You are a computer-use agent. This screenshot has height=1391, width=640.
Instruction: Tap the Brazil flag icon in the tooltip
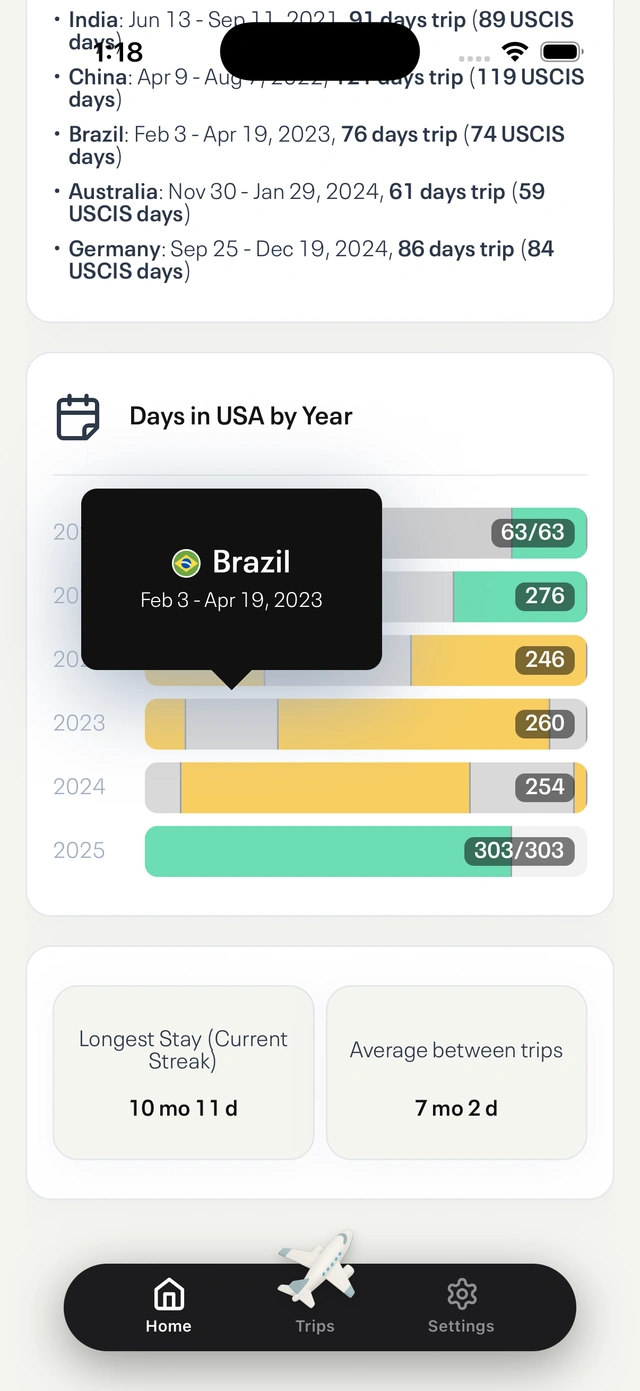pyautogui.click(x=186, y=562)
